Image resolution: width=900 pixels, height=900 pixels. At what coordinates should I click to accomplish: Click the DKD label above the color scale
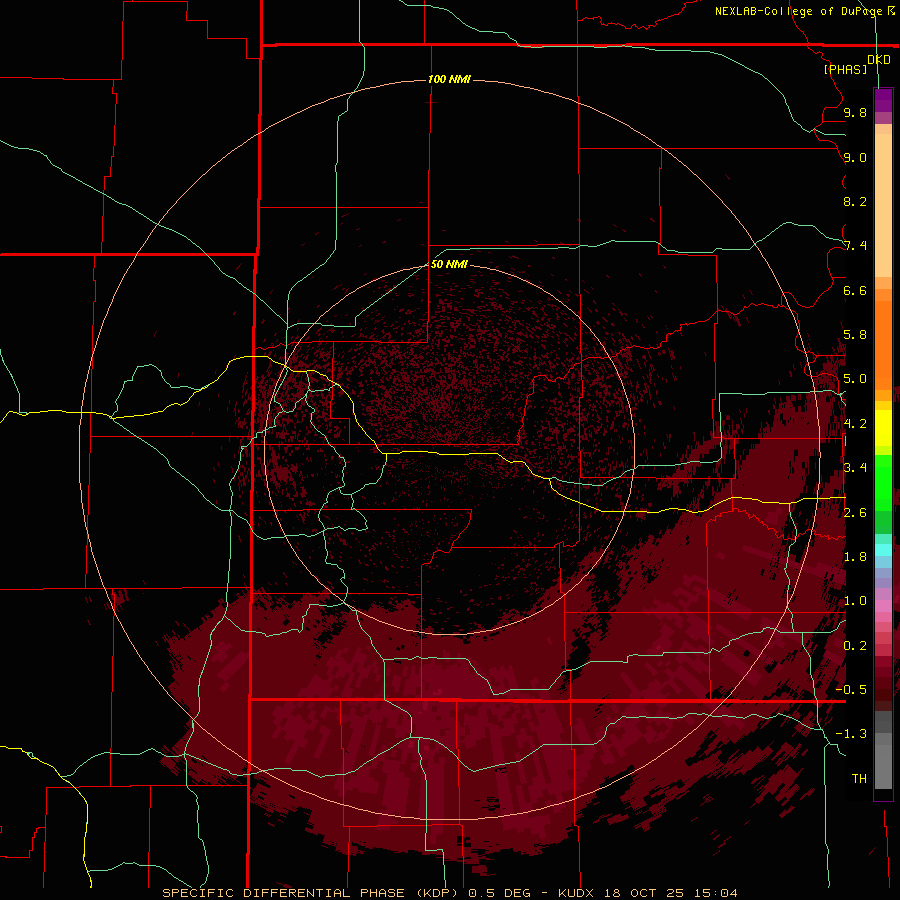tap(879, 60)
